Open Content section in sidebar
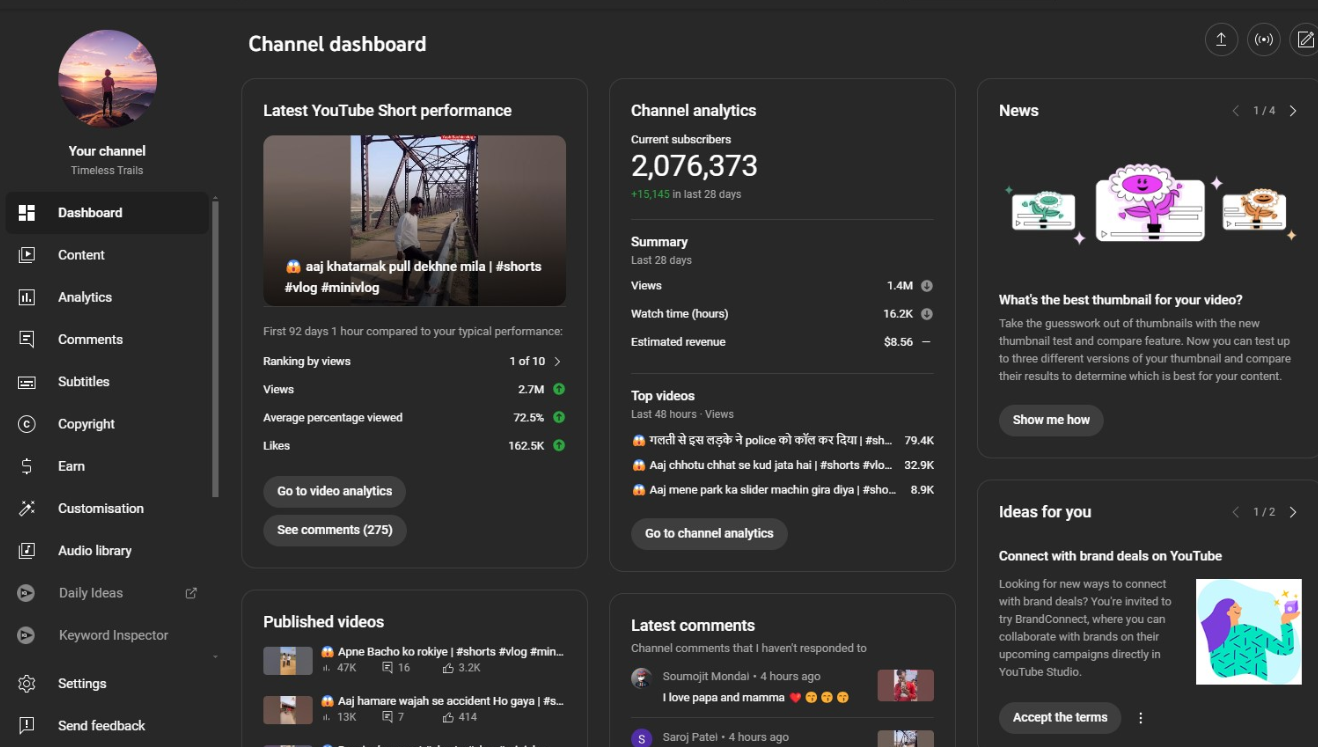Screen dimensions: 1318x747 [107, 255]
